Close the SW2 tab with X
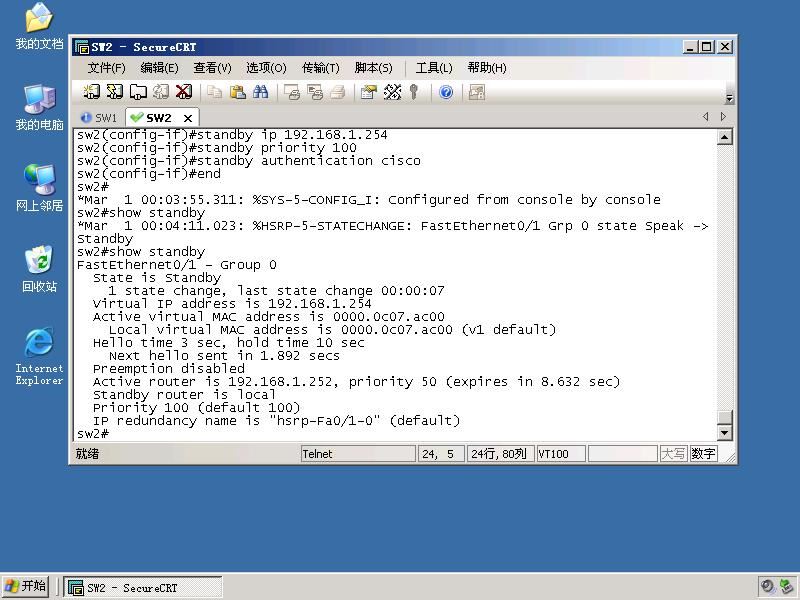800x600 pixels. point(188,118)
